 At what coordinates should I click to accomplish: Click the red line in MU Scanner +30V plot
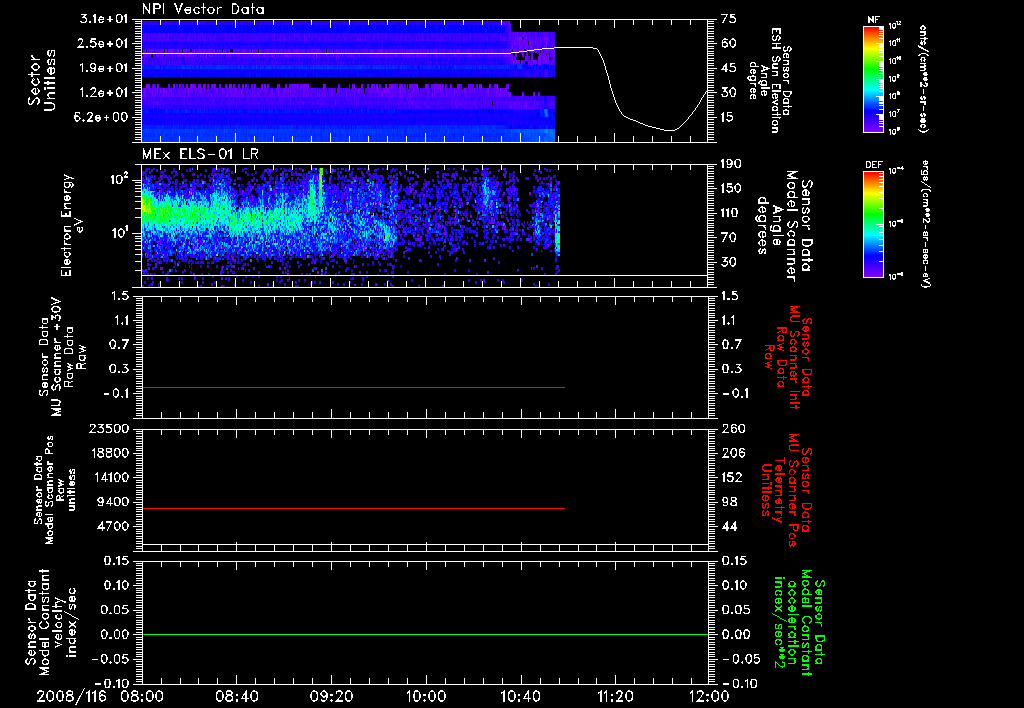coord(353,388)
